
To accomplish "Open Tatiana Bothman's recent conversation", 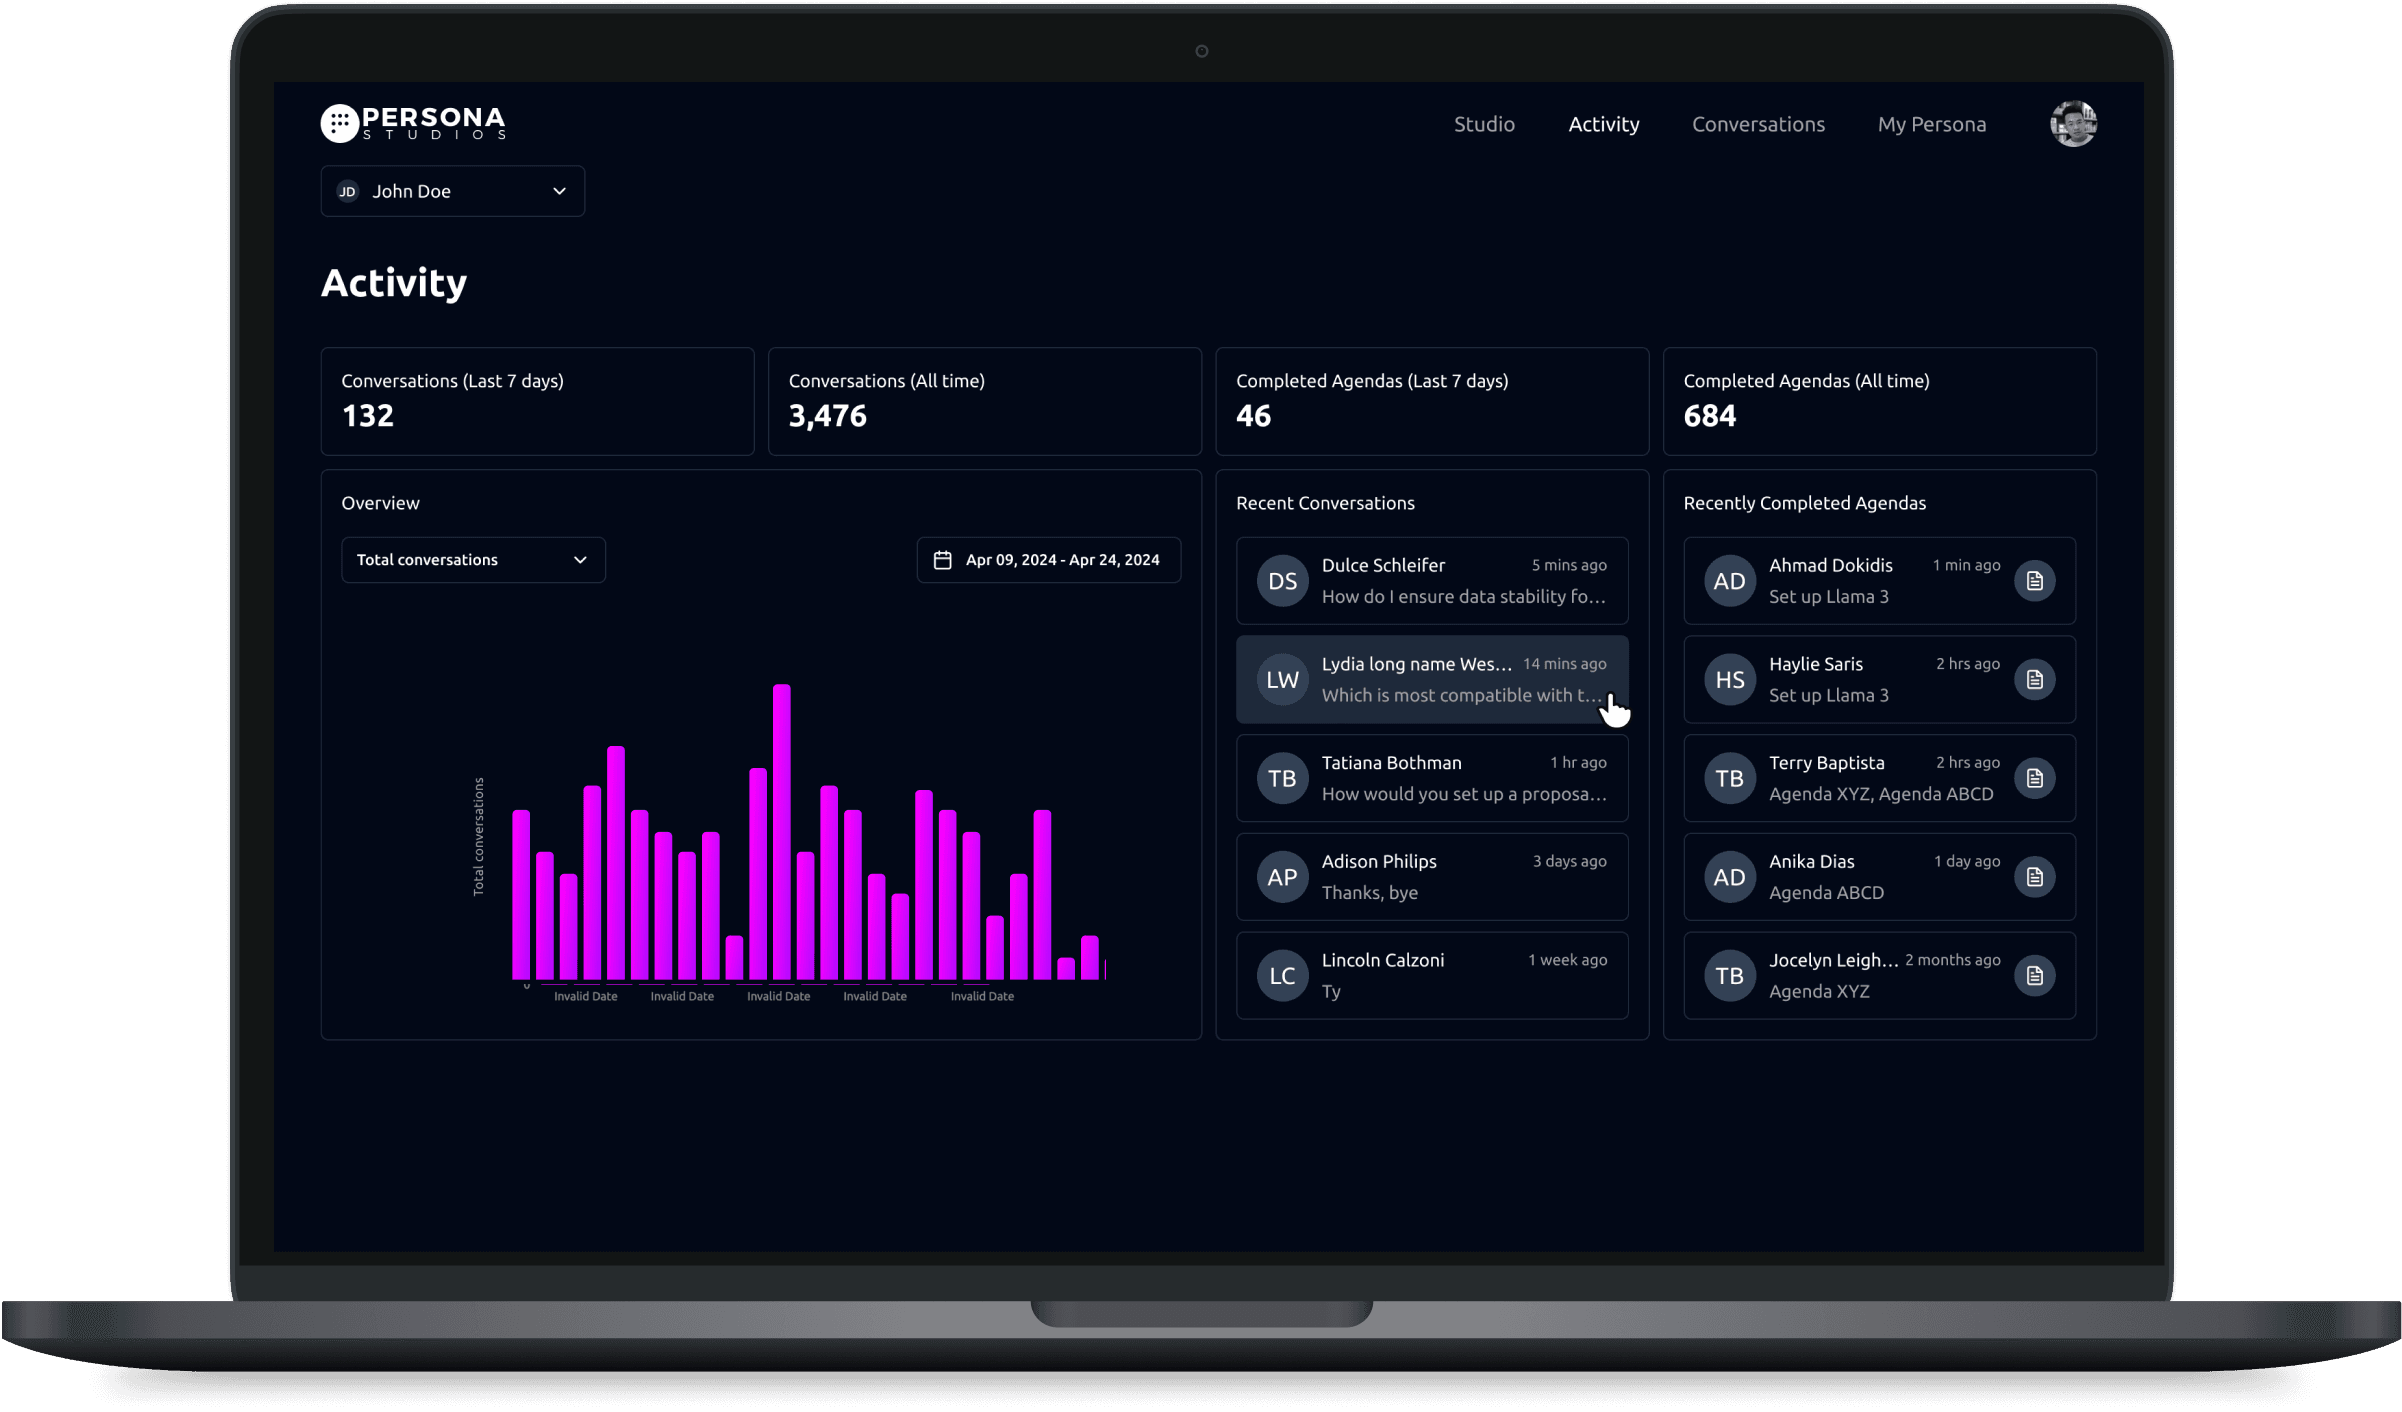I will coord(1431,778).
